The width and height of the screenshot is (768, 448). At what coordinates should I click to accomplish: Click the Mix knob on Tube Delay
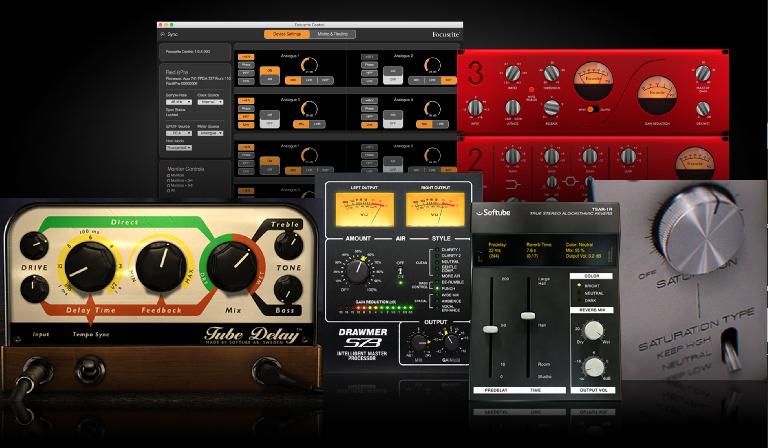232,266
